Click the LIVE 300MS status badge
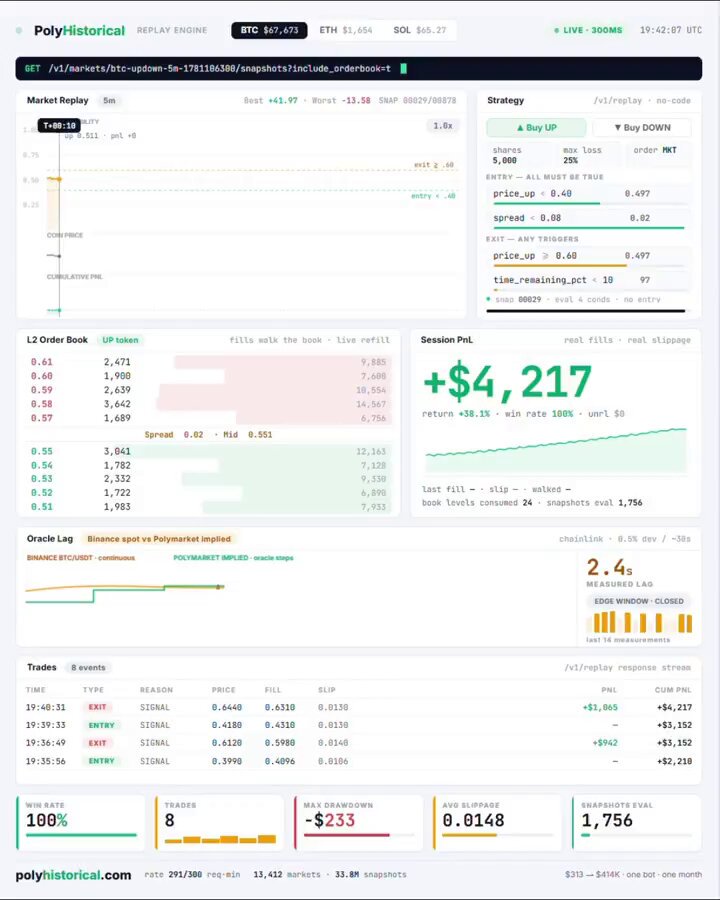Viewport: 720px width, 900px height. pos(588,30)
